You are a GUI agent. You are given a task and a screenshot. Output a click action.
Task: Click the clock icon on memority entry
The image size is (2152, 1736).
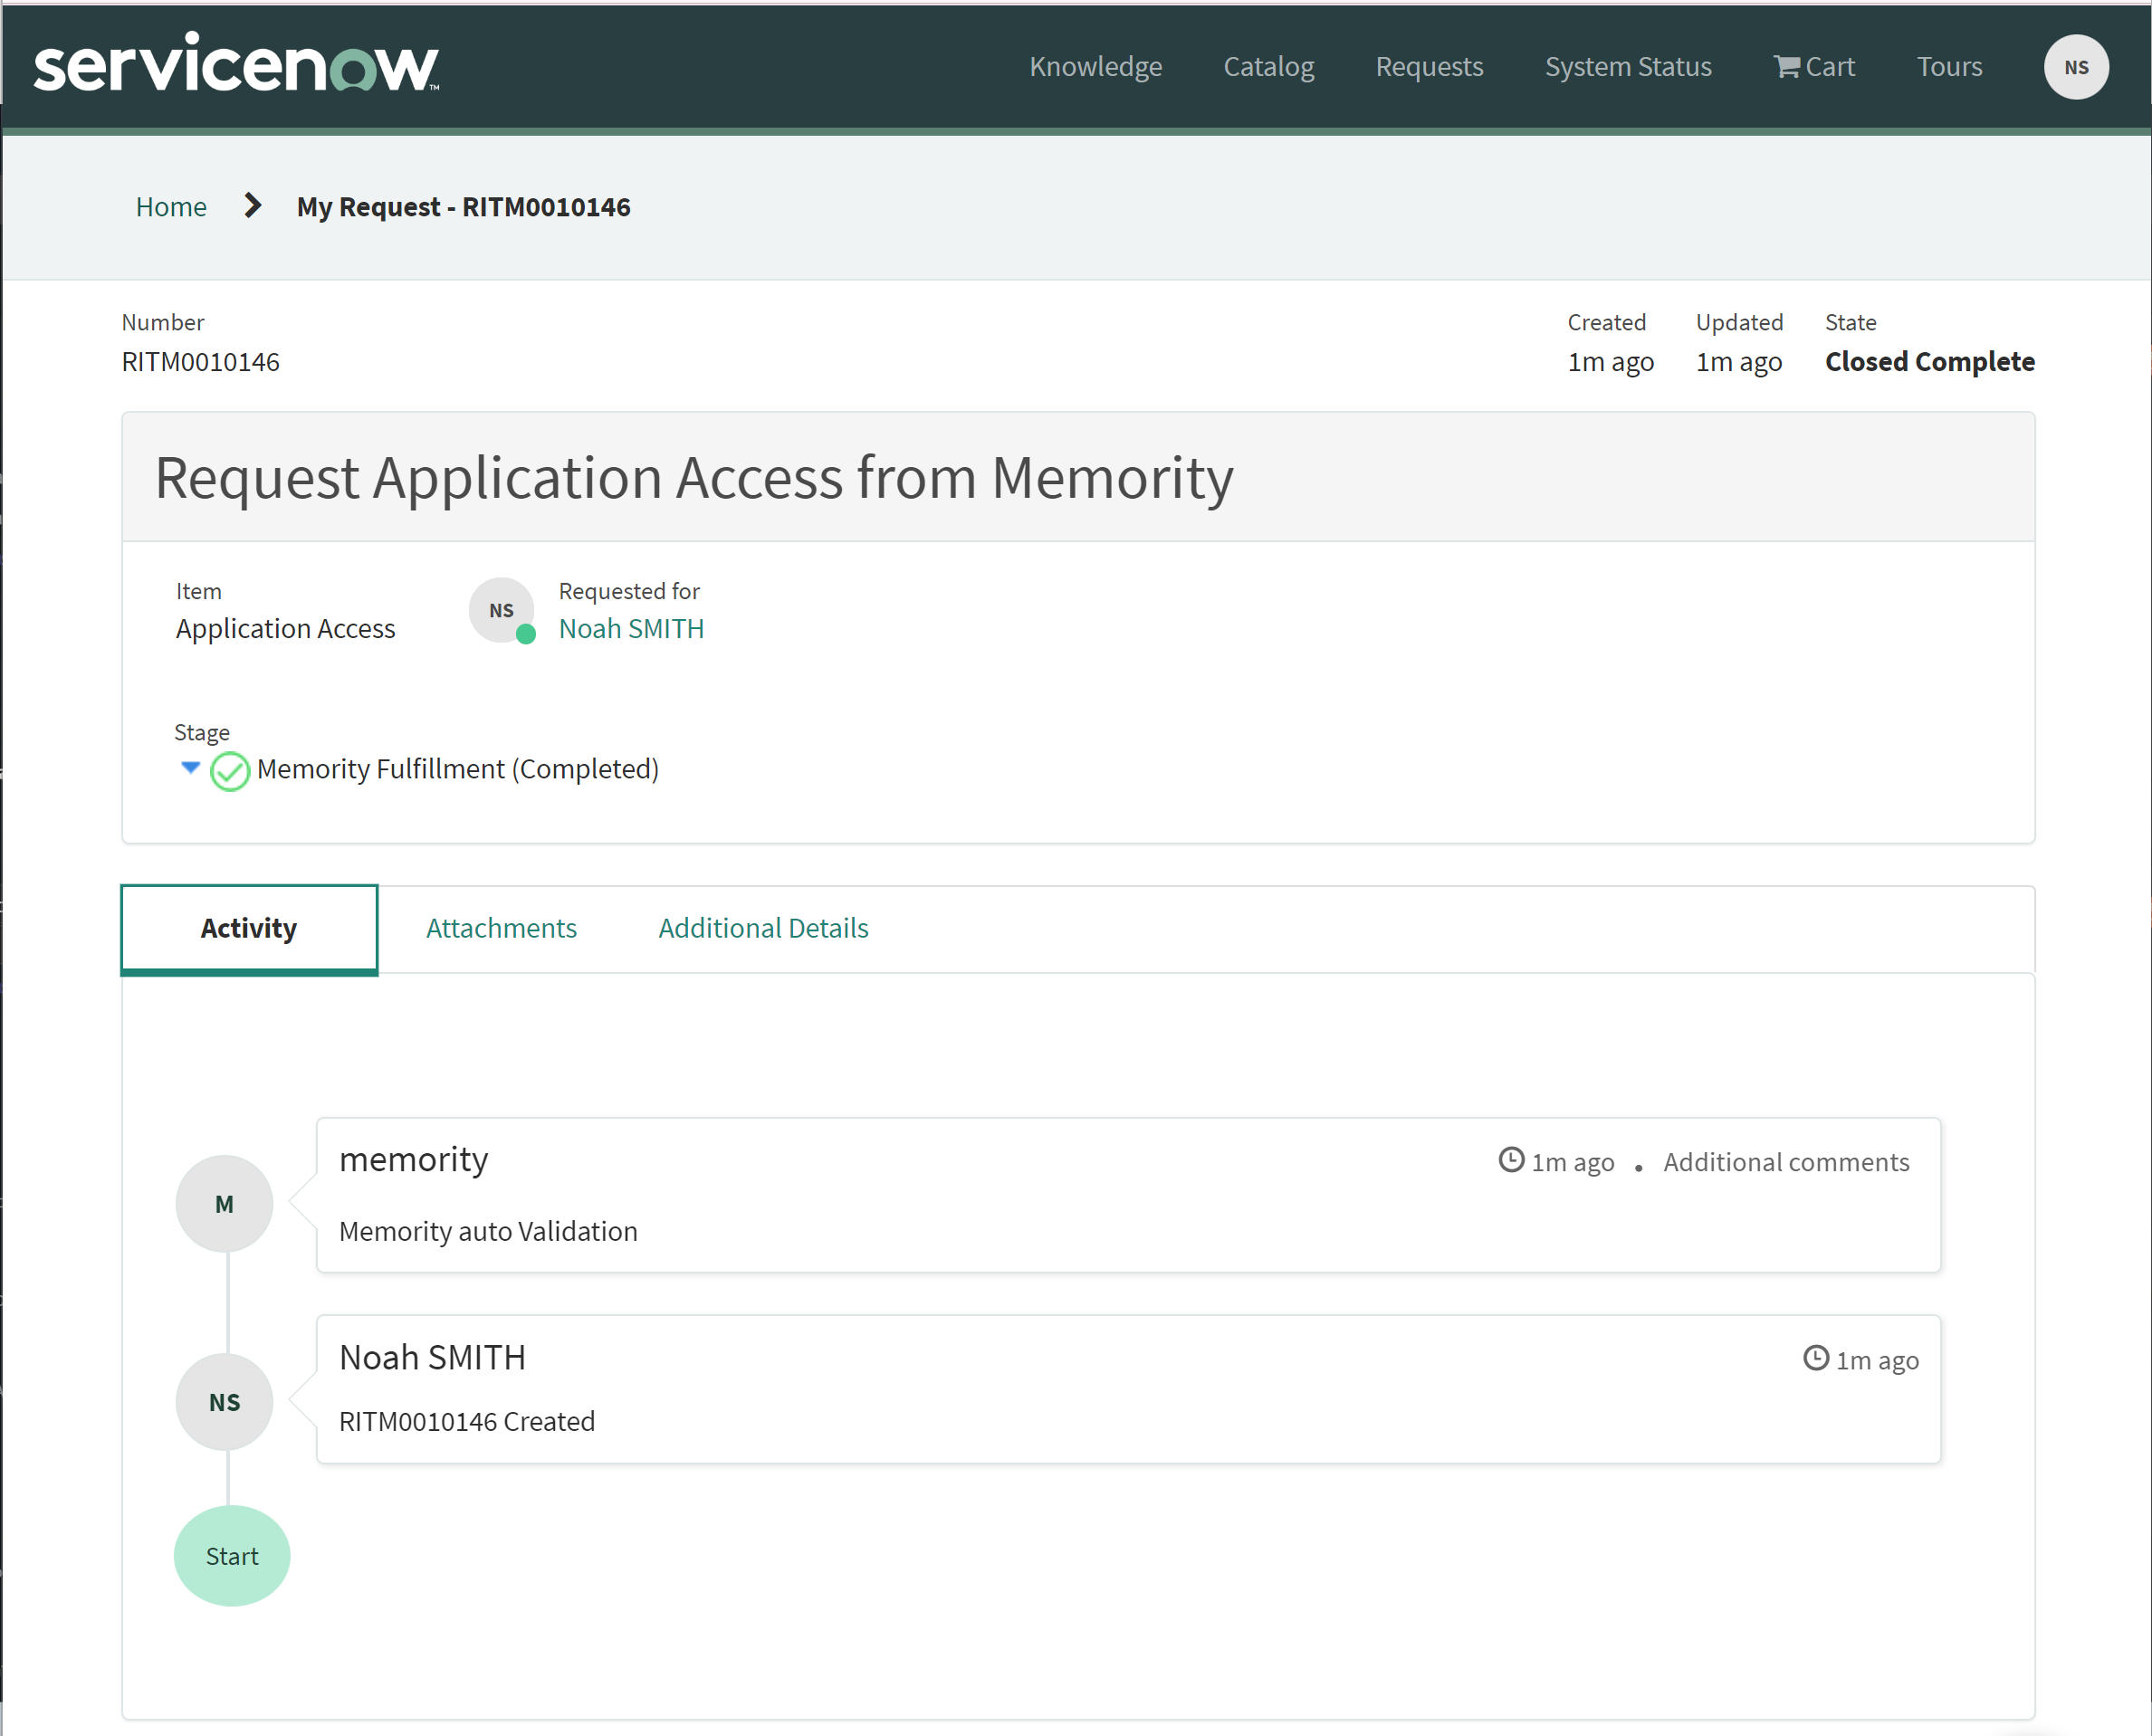tap(1511, 1160)
